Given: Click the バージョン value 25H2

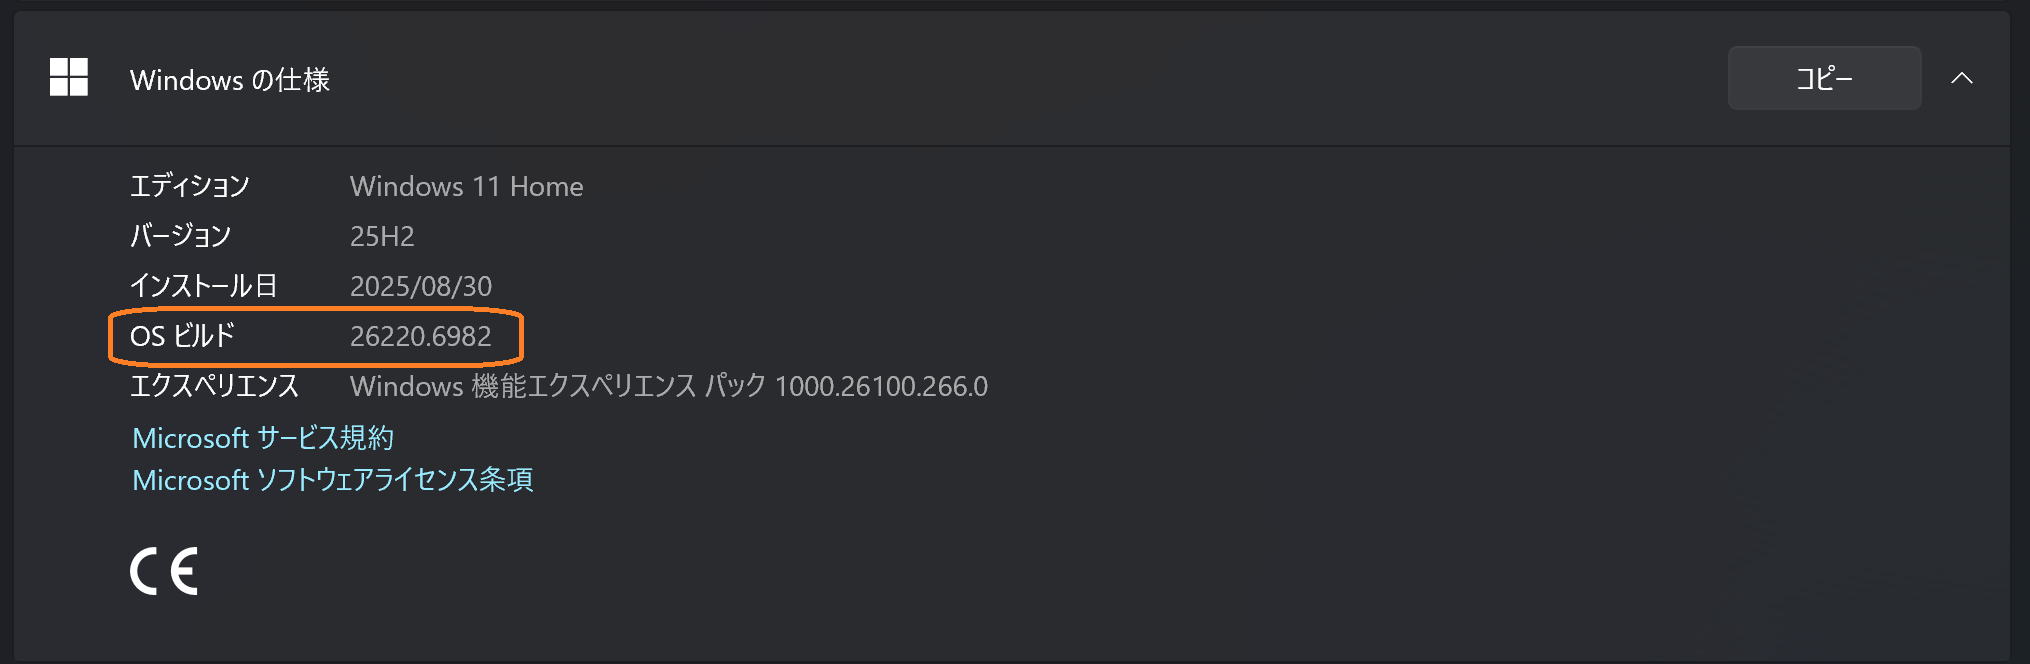Looking at the screenshot, I should (383, 237).
